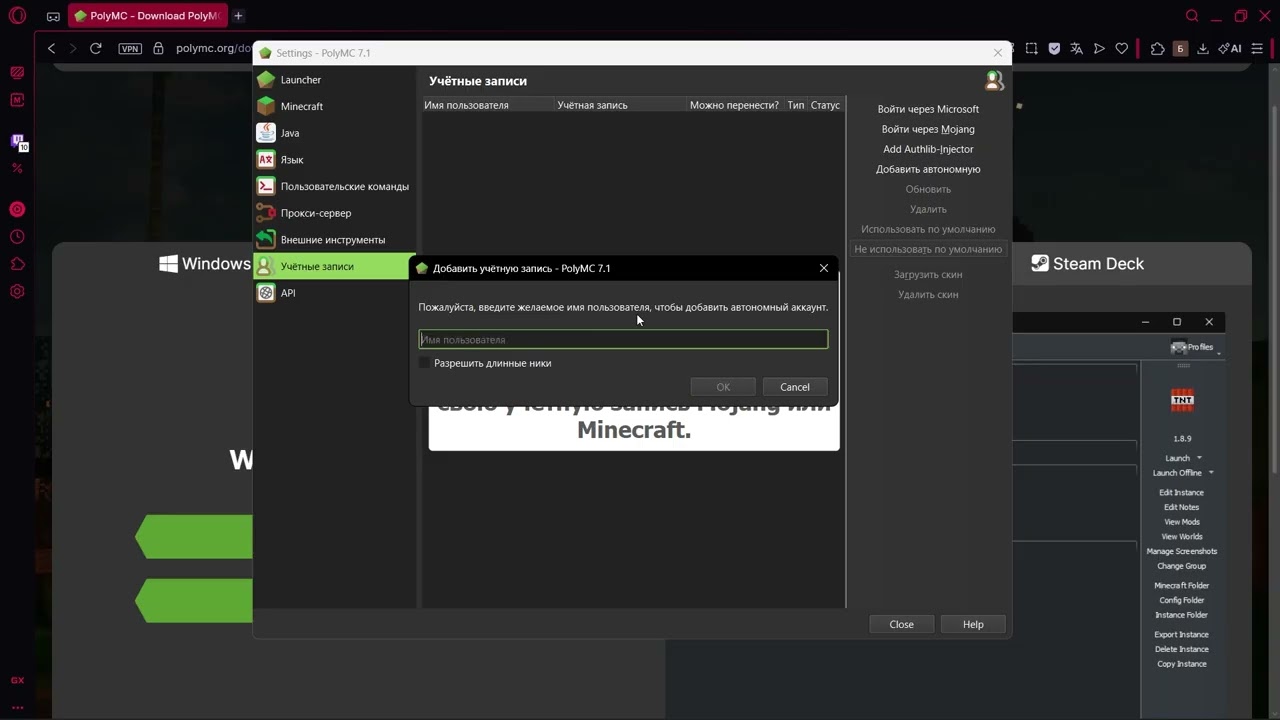Cancel the add account dialog

795,387
